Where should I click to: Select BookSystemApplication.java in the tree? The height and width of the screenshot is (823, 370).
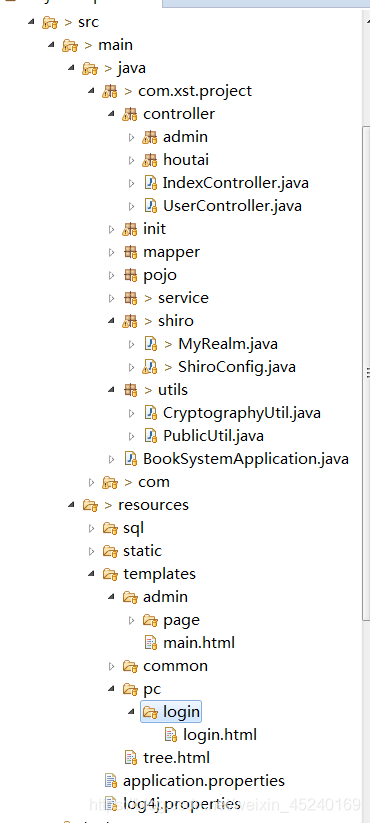pyautogui.click(x=246, y=459)
